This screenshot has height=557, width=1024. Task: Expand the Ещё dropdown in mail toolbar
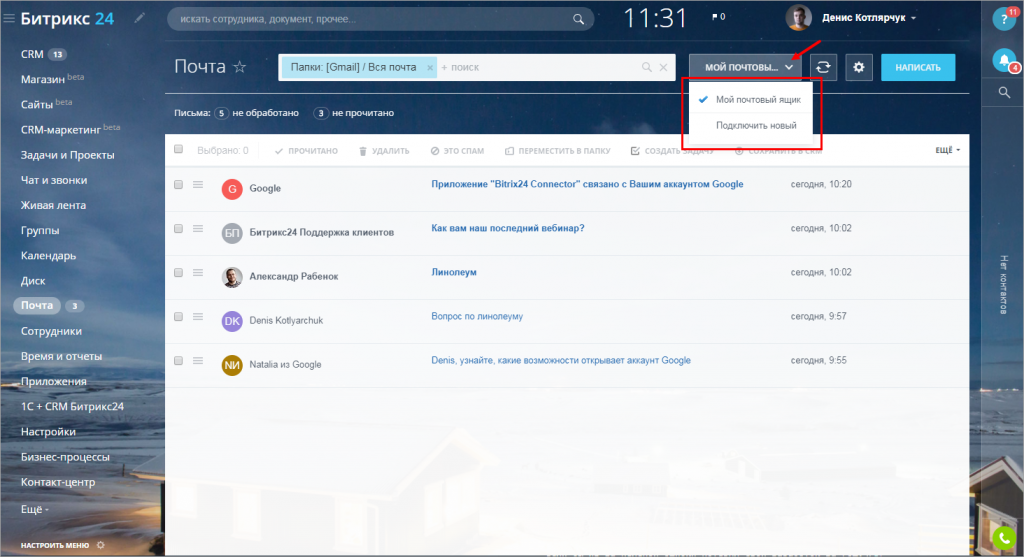pyautogui.click(x=948, y=150)
